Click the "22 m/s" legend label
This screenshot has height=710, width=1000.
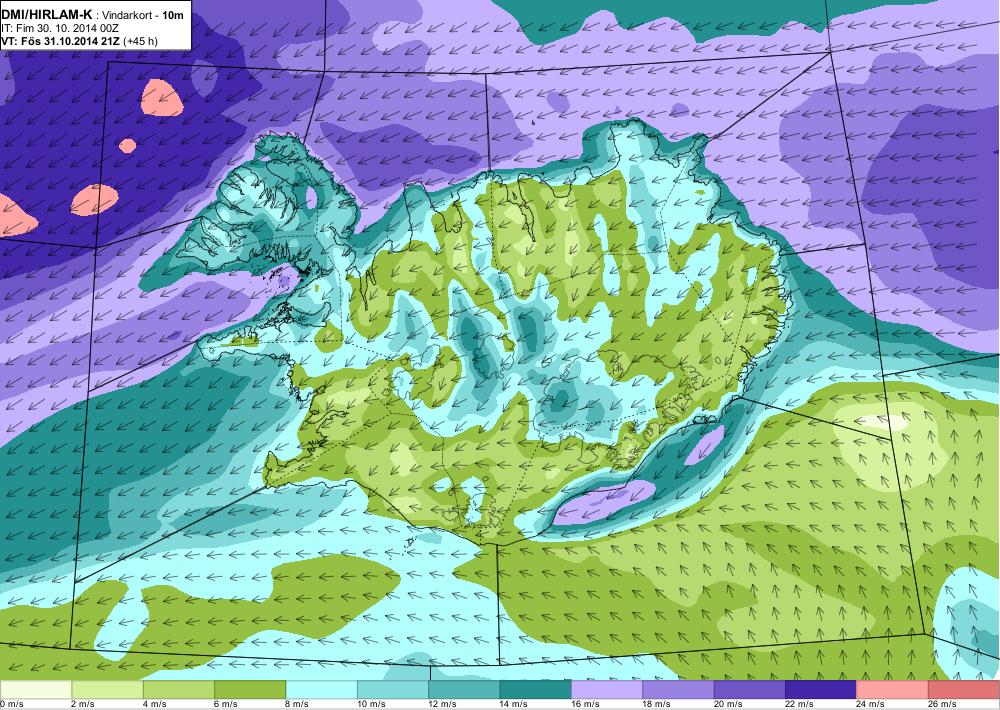799,704
